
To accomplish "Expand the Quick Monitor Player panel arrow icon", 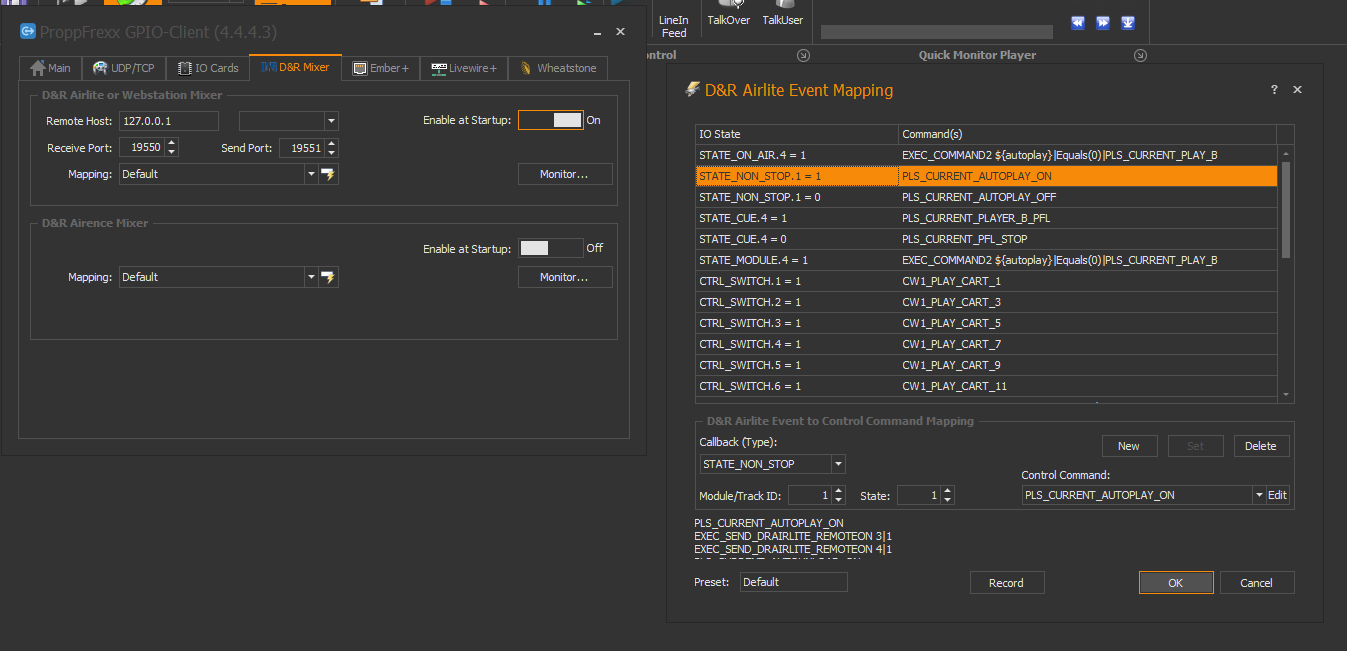I will click(x=1140, y=55).
